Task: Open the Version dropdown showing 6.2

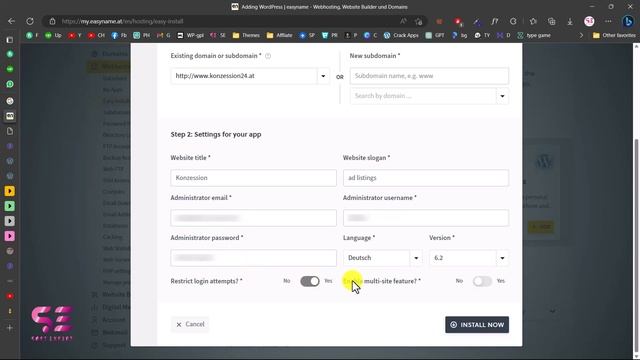Action: 469,258
